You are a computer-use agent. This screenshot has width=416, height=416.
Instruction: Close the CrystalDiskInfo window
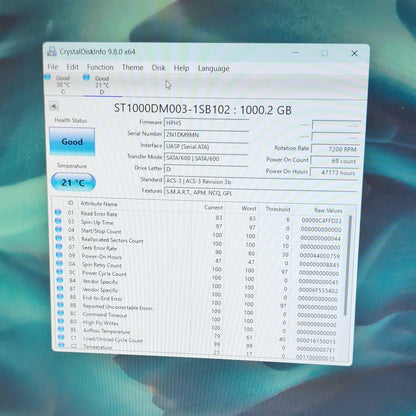tap(354, 53)
